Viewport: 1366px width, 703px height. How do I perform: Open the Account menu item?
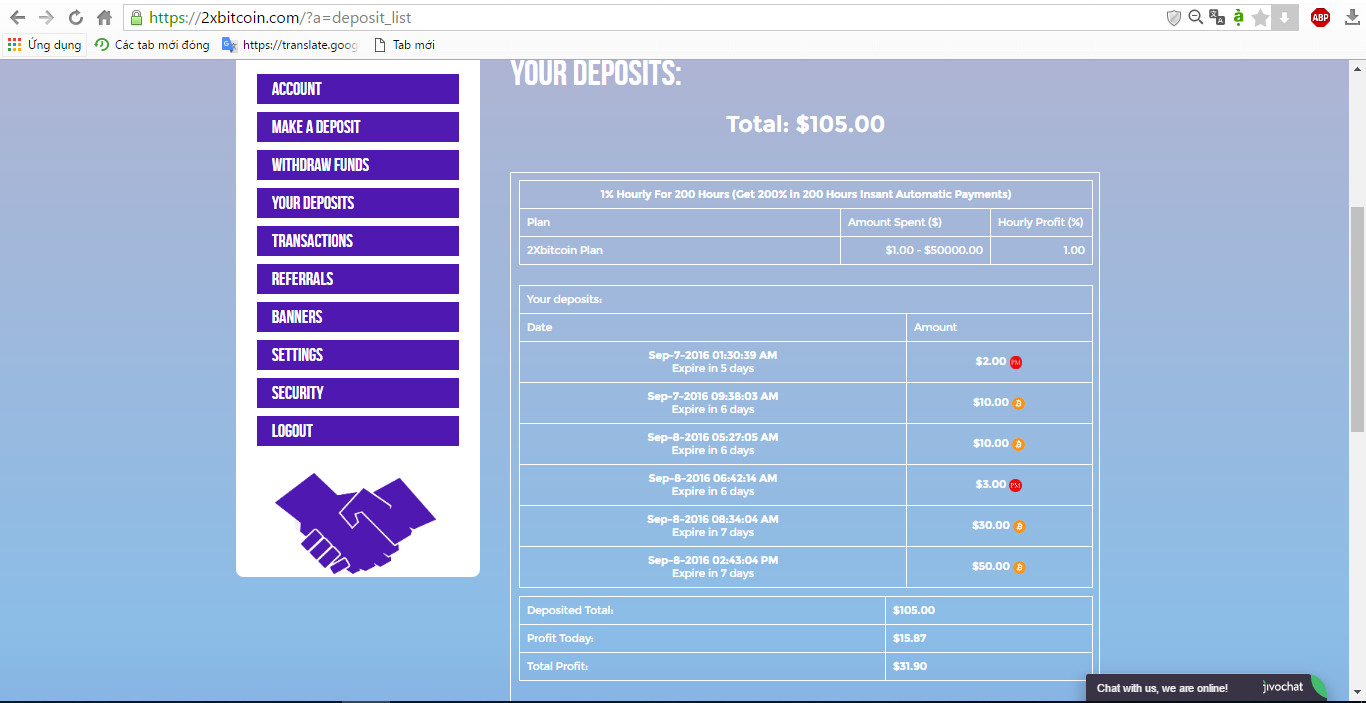click(x=358, y=89)
